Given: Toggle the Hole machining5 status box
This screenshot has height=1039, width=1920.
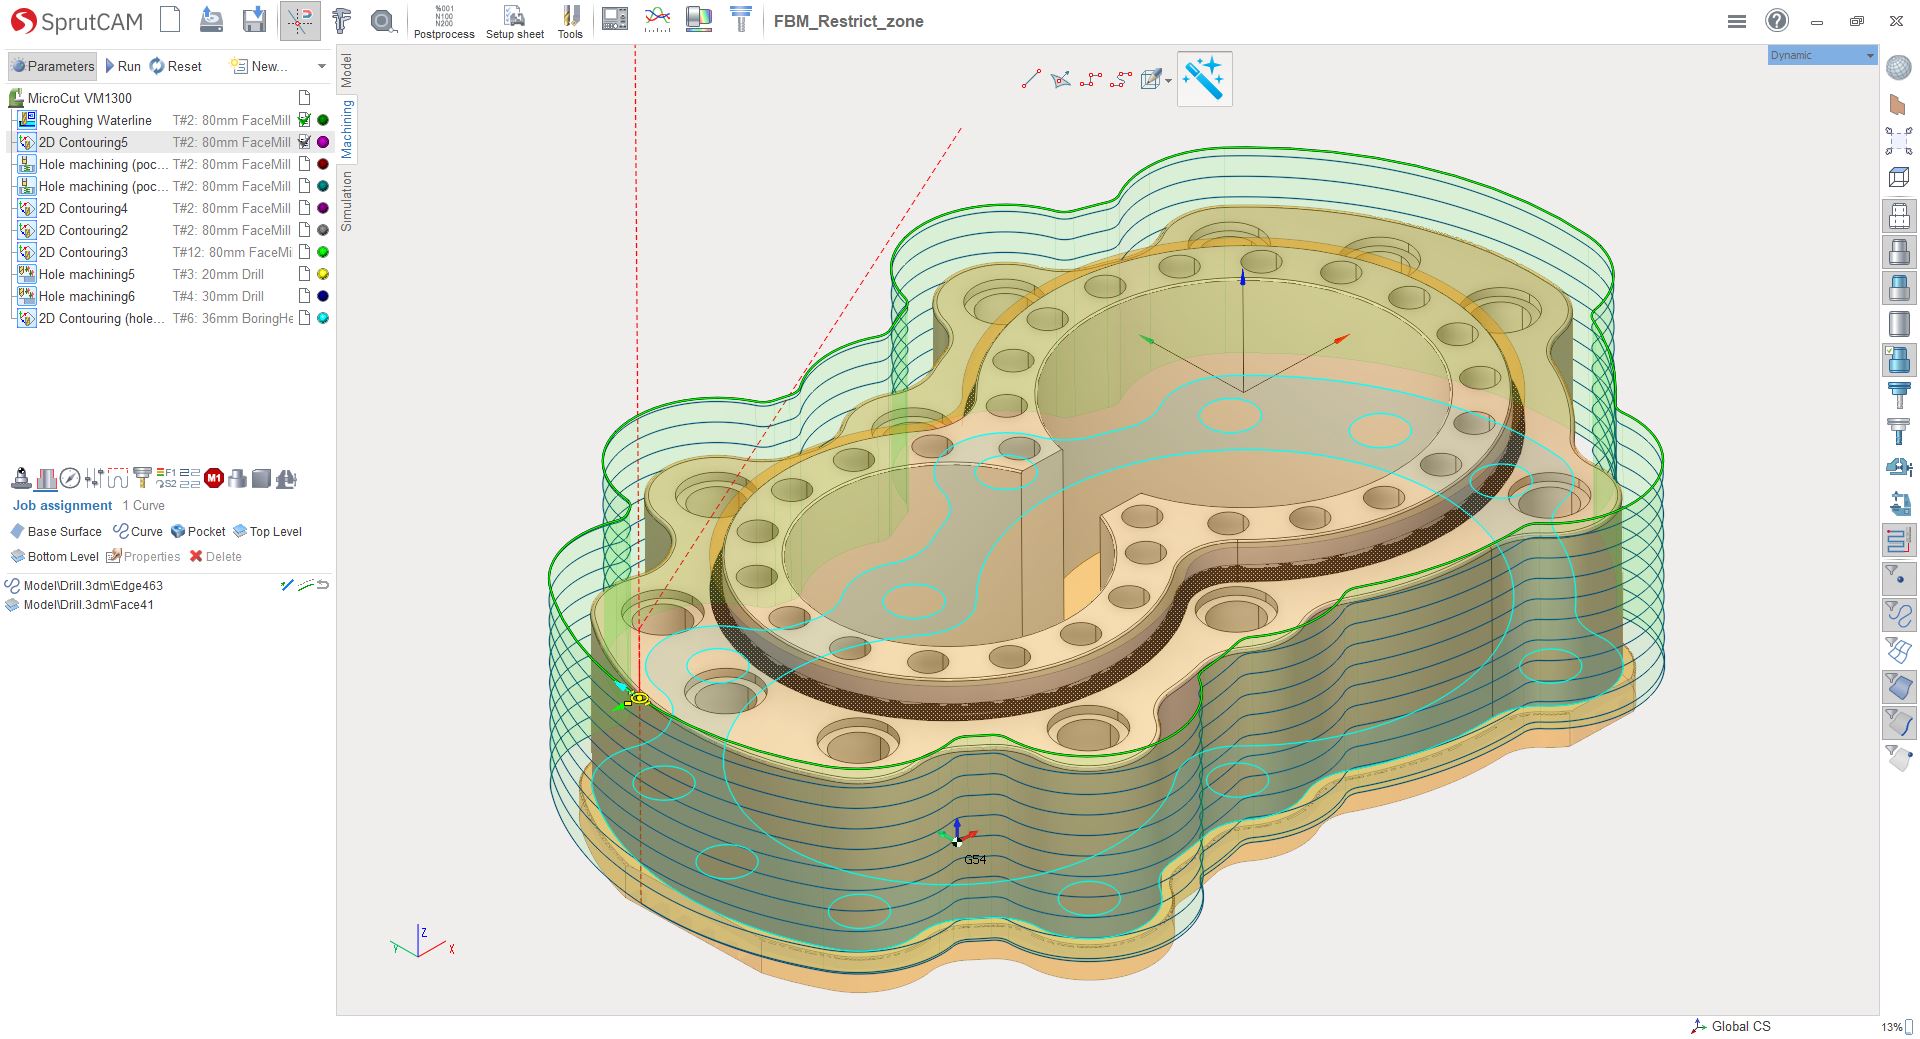Looking at the screenshot, I should coord(305,274).
